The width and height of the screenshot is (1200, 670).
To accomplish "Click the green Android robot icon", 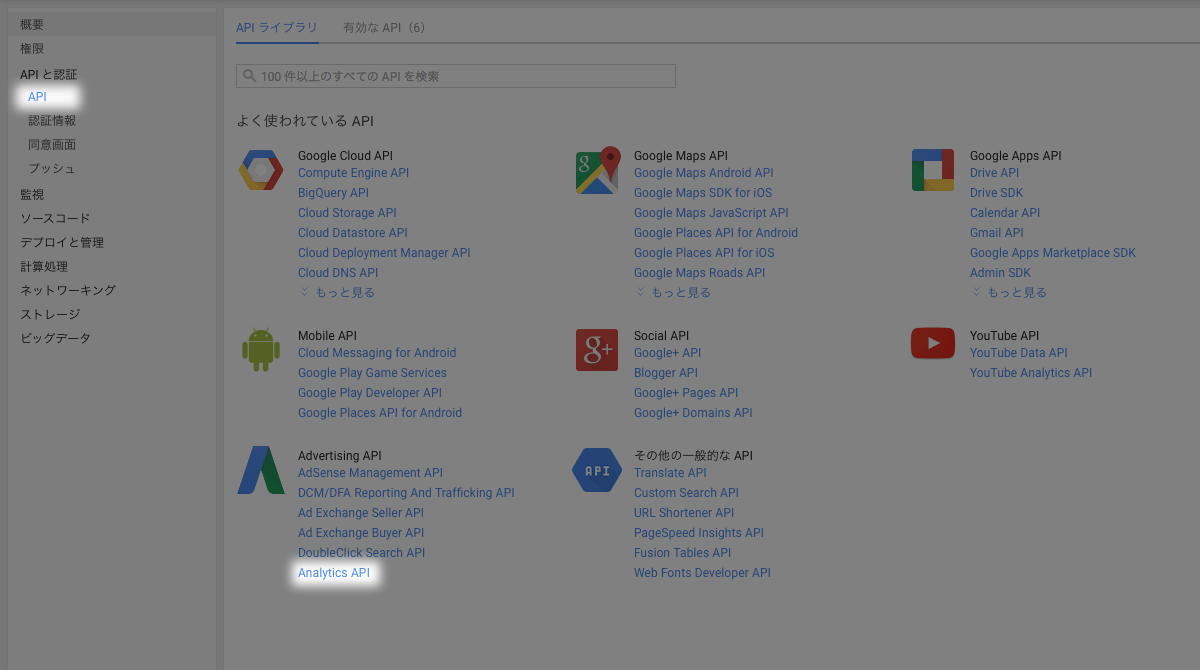I will 261,350.
